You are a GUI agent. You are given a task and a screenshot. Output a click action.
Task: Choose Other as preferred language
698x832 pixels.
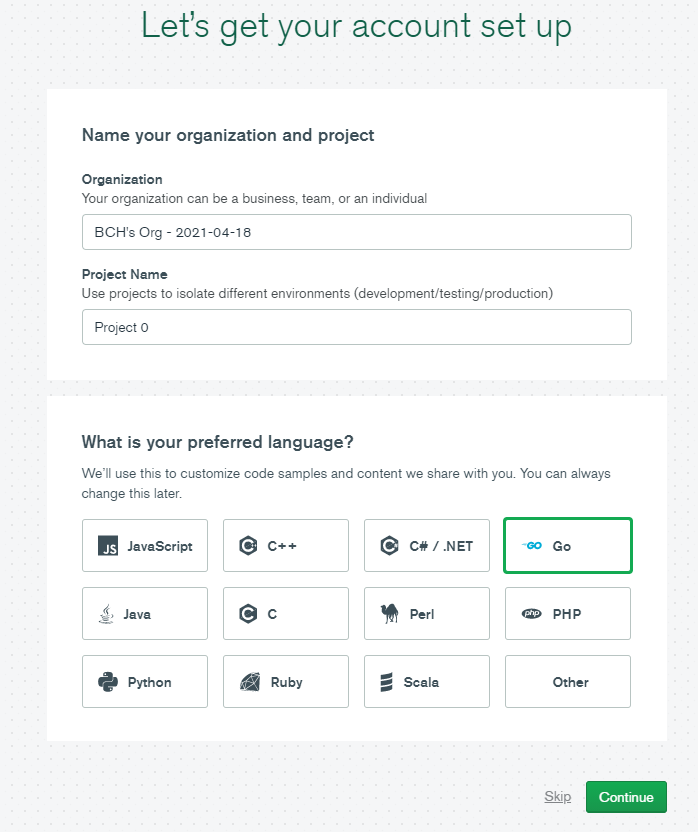click(567, 681)
